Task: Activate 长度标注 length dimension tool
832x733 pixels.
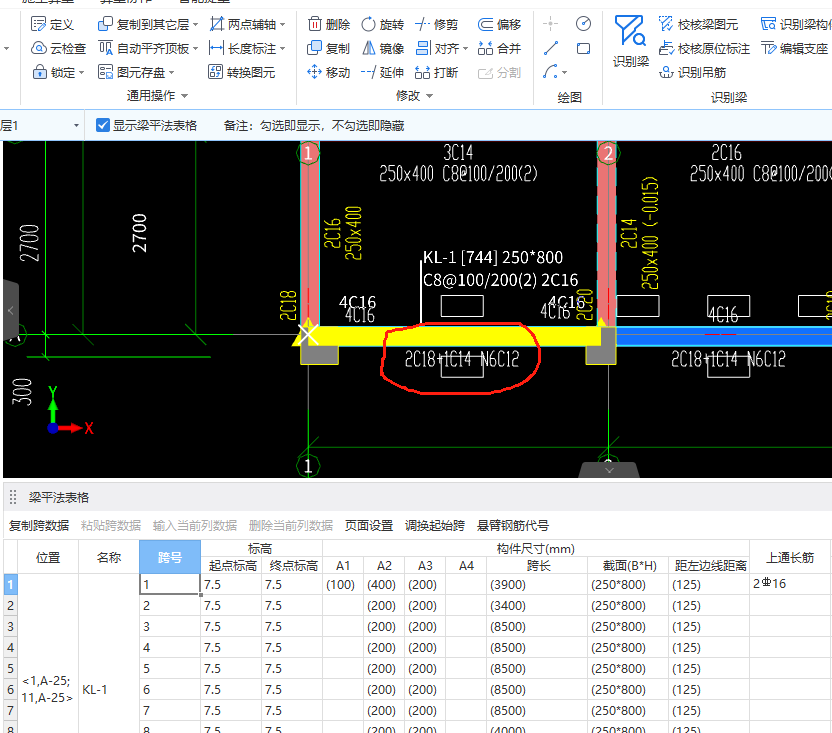Action: 243,48
